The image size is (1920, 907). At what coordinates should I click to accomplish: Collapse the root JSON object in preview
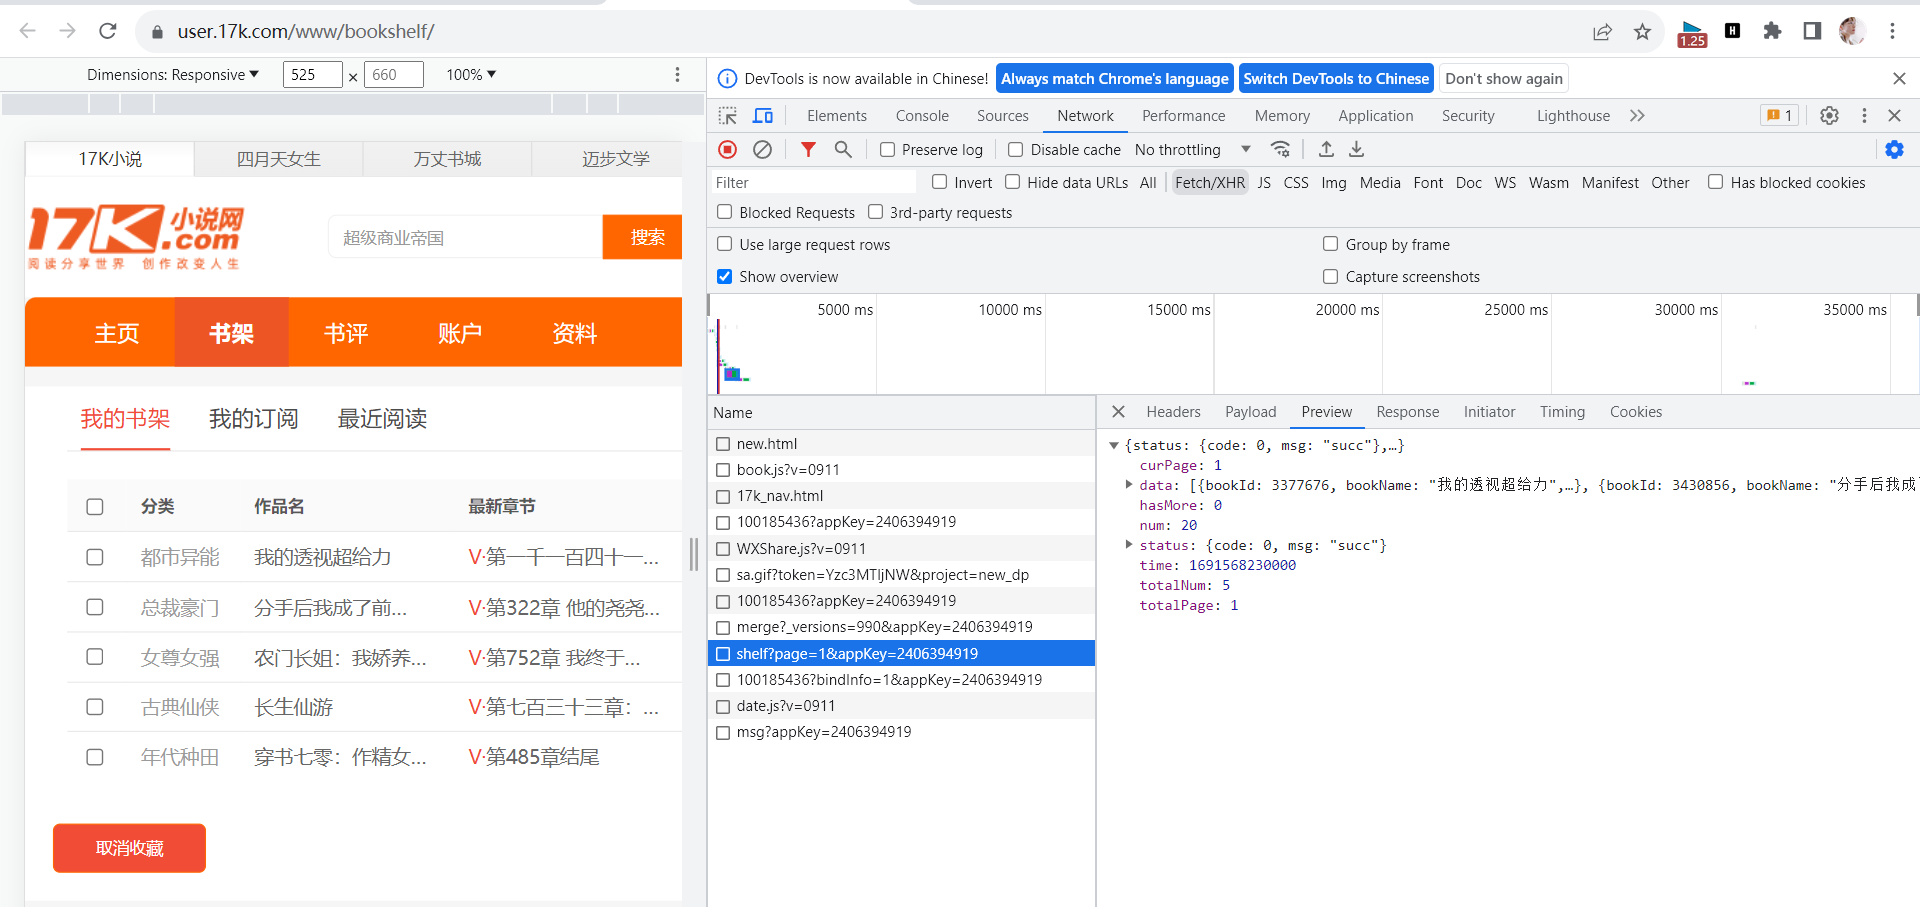pyautogui.click(x=1113, y=446)
